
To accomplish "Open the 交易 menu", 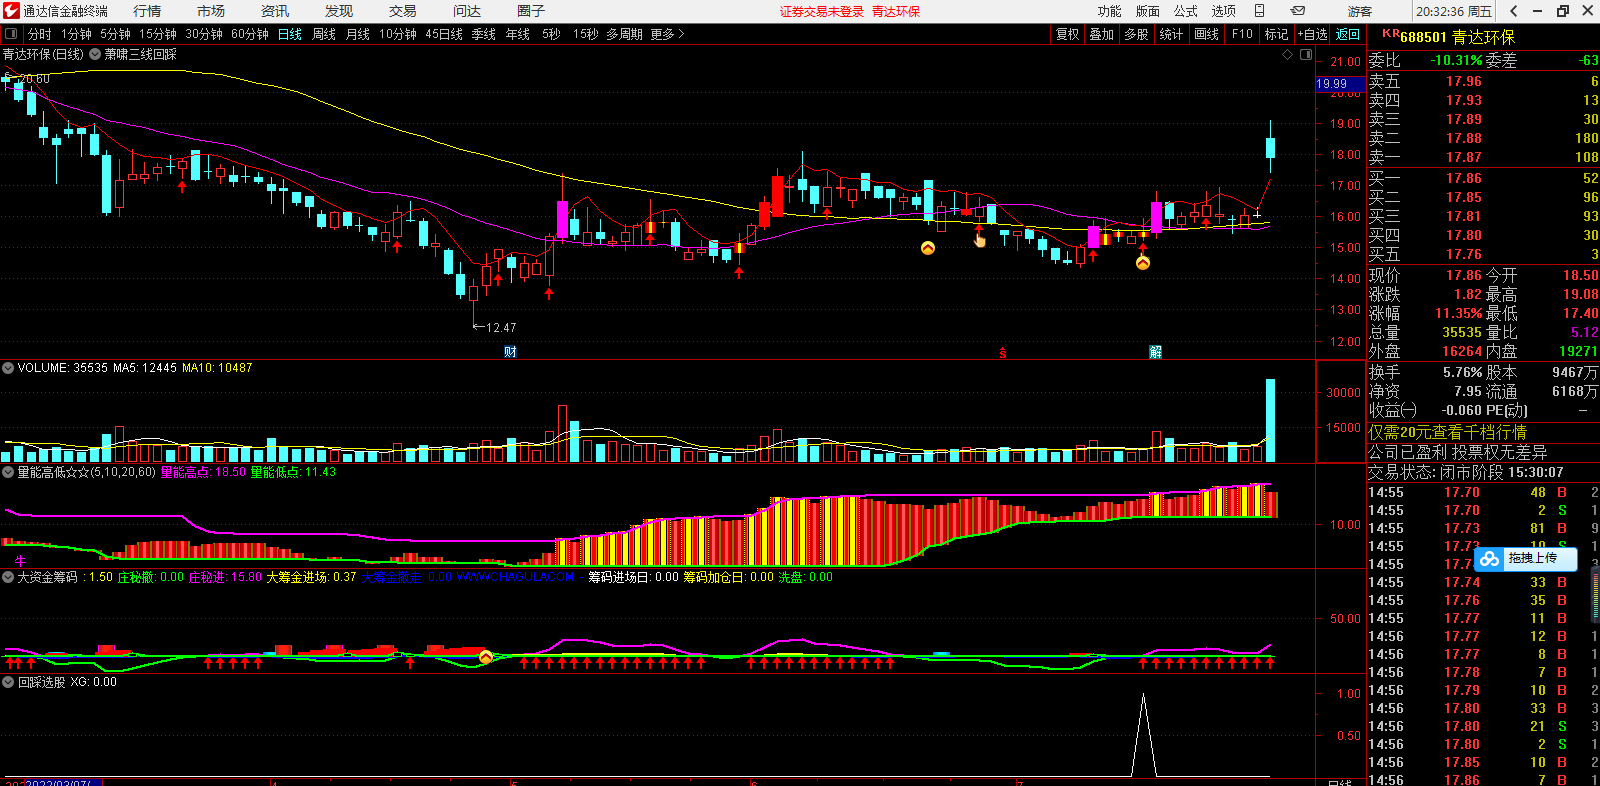I will click(403, 11).
